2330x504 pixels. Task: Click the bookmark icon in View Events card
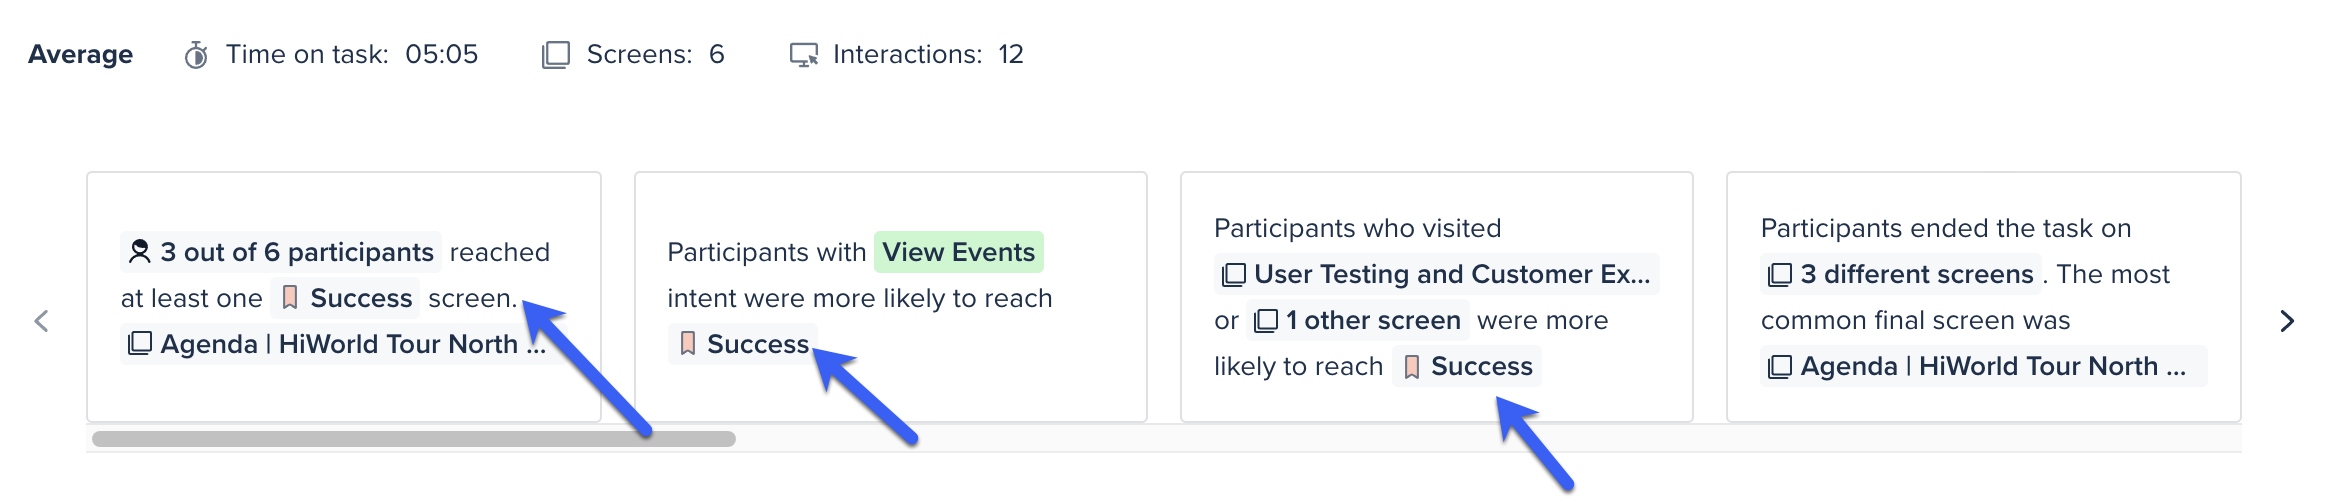pos(688,344)
